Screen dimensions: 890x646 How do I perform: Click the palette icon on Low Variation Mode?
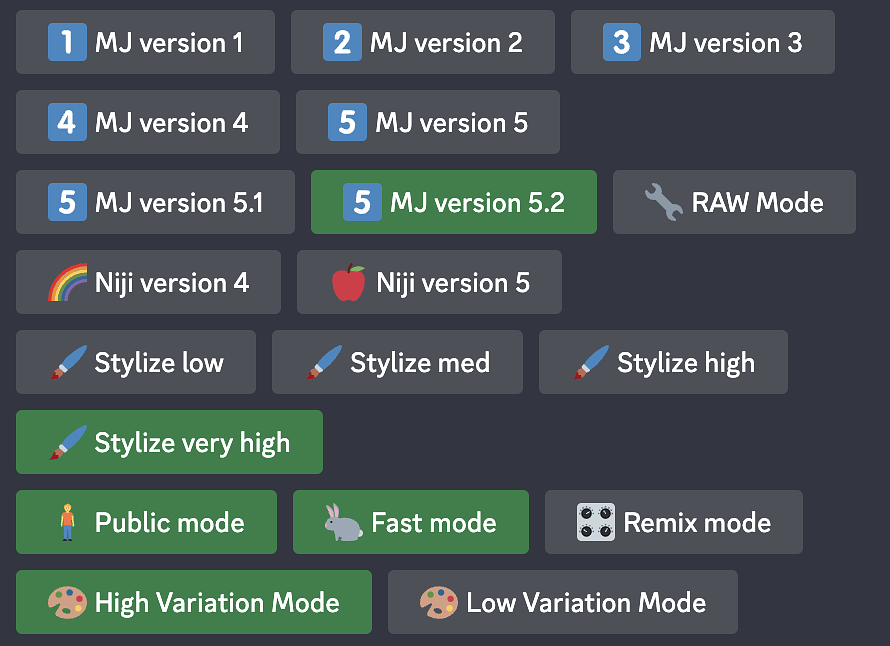[439, 603]
